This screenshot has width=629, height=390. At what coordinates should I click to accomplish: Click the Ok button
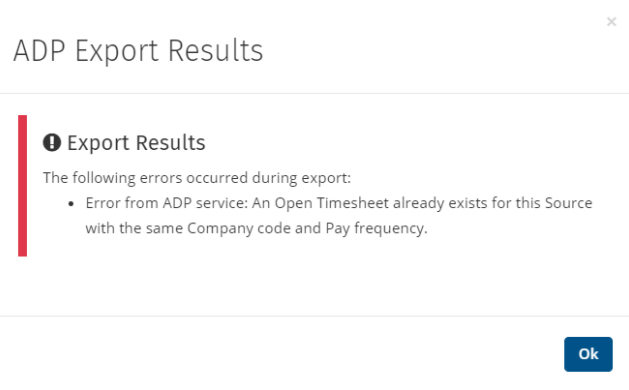[x=588, y=354]
